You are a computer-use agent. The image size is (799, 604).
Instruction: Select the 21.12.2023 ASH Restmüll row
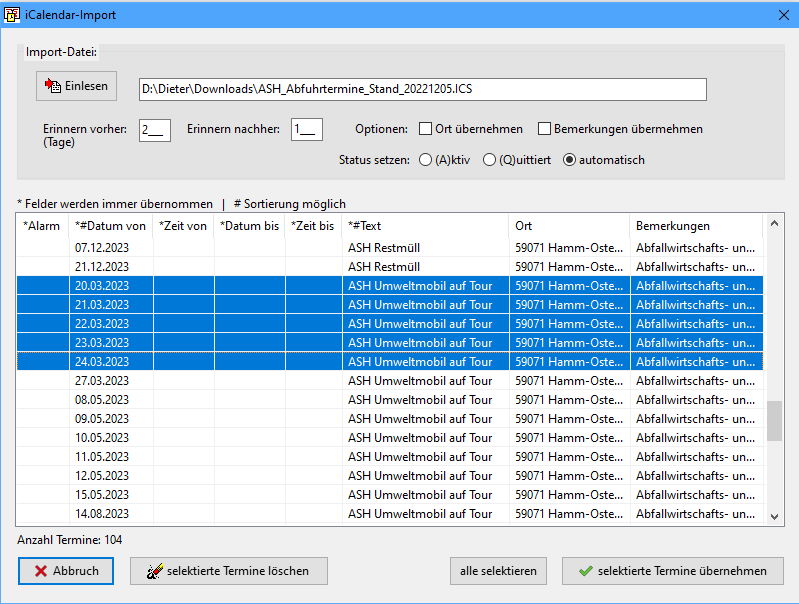[x=390, y=267]
